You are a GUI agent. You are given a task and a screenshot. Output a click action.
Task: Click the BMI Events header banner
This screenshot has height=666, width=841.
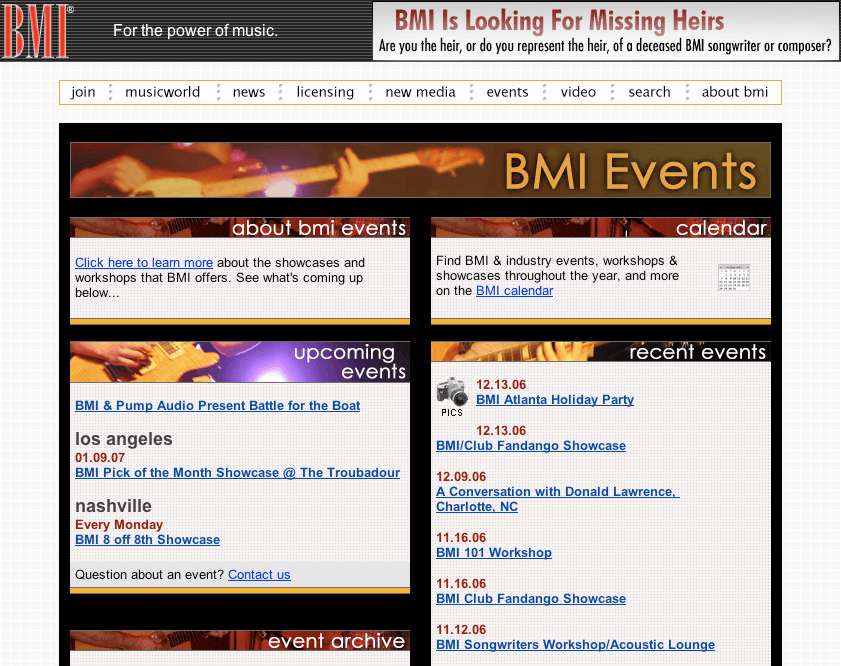tap(420, 170)
